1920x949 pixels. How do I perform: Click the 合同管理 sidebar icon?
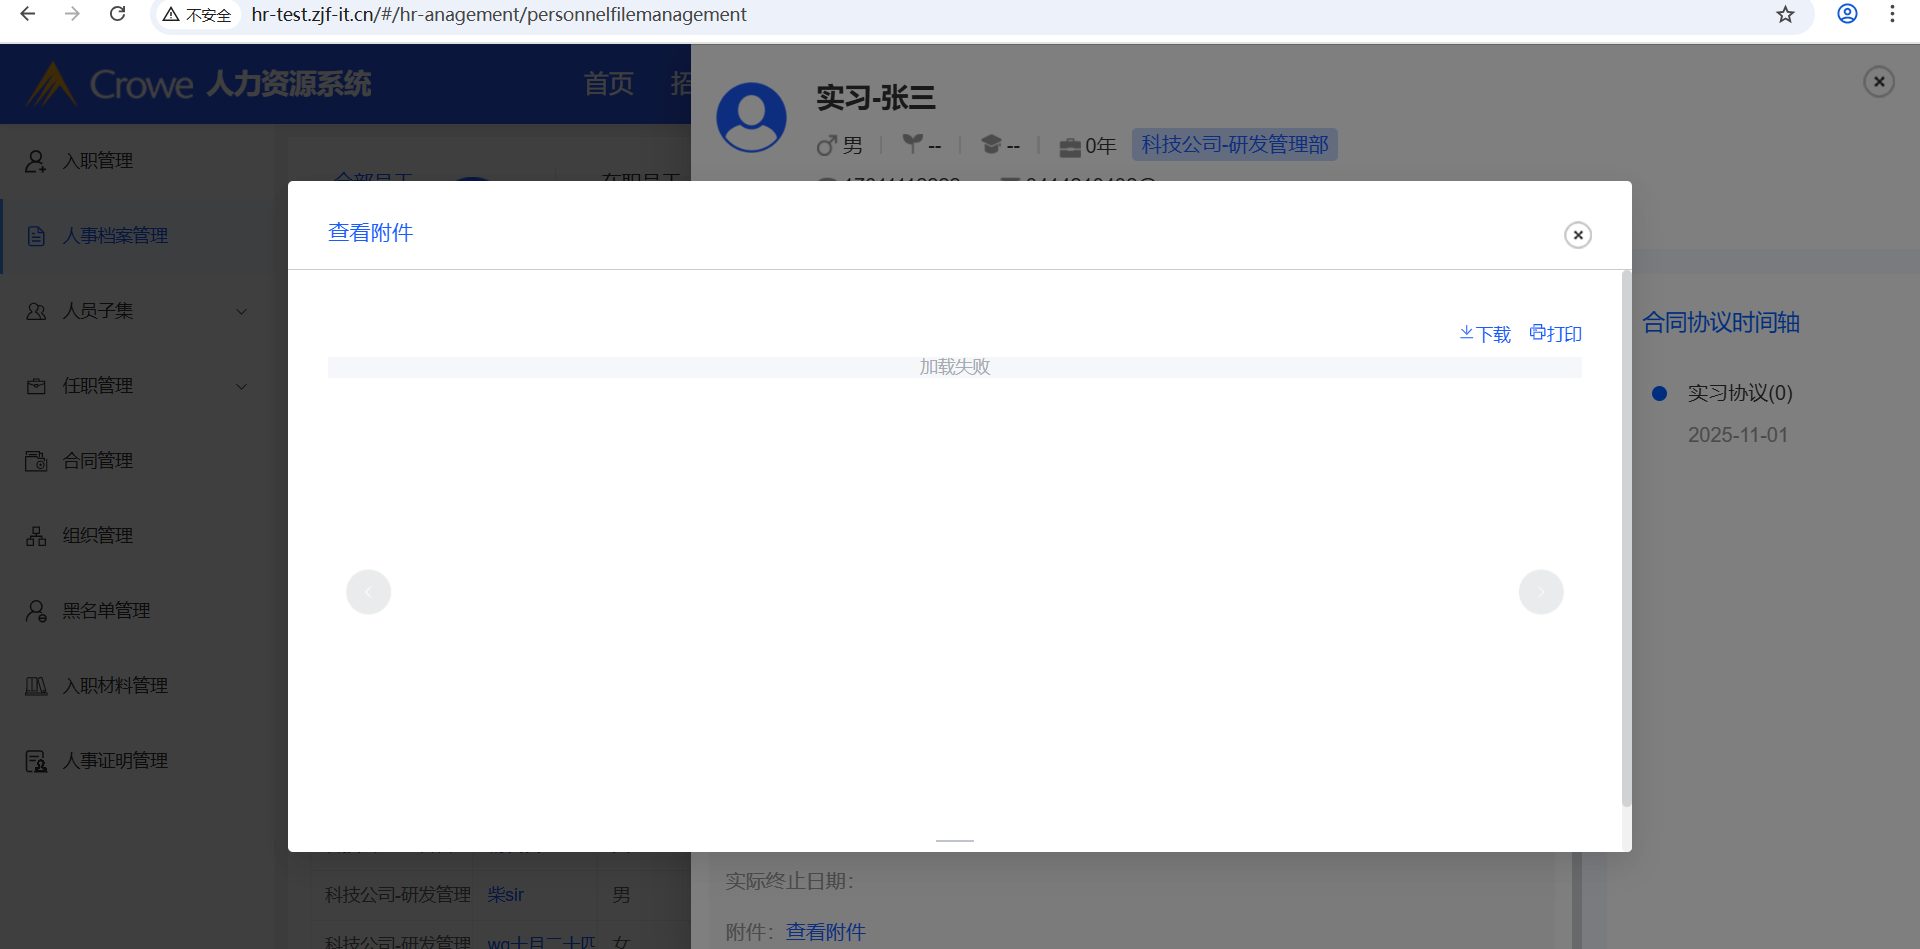[36, 461]
